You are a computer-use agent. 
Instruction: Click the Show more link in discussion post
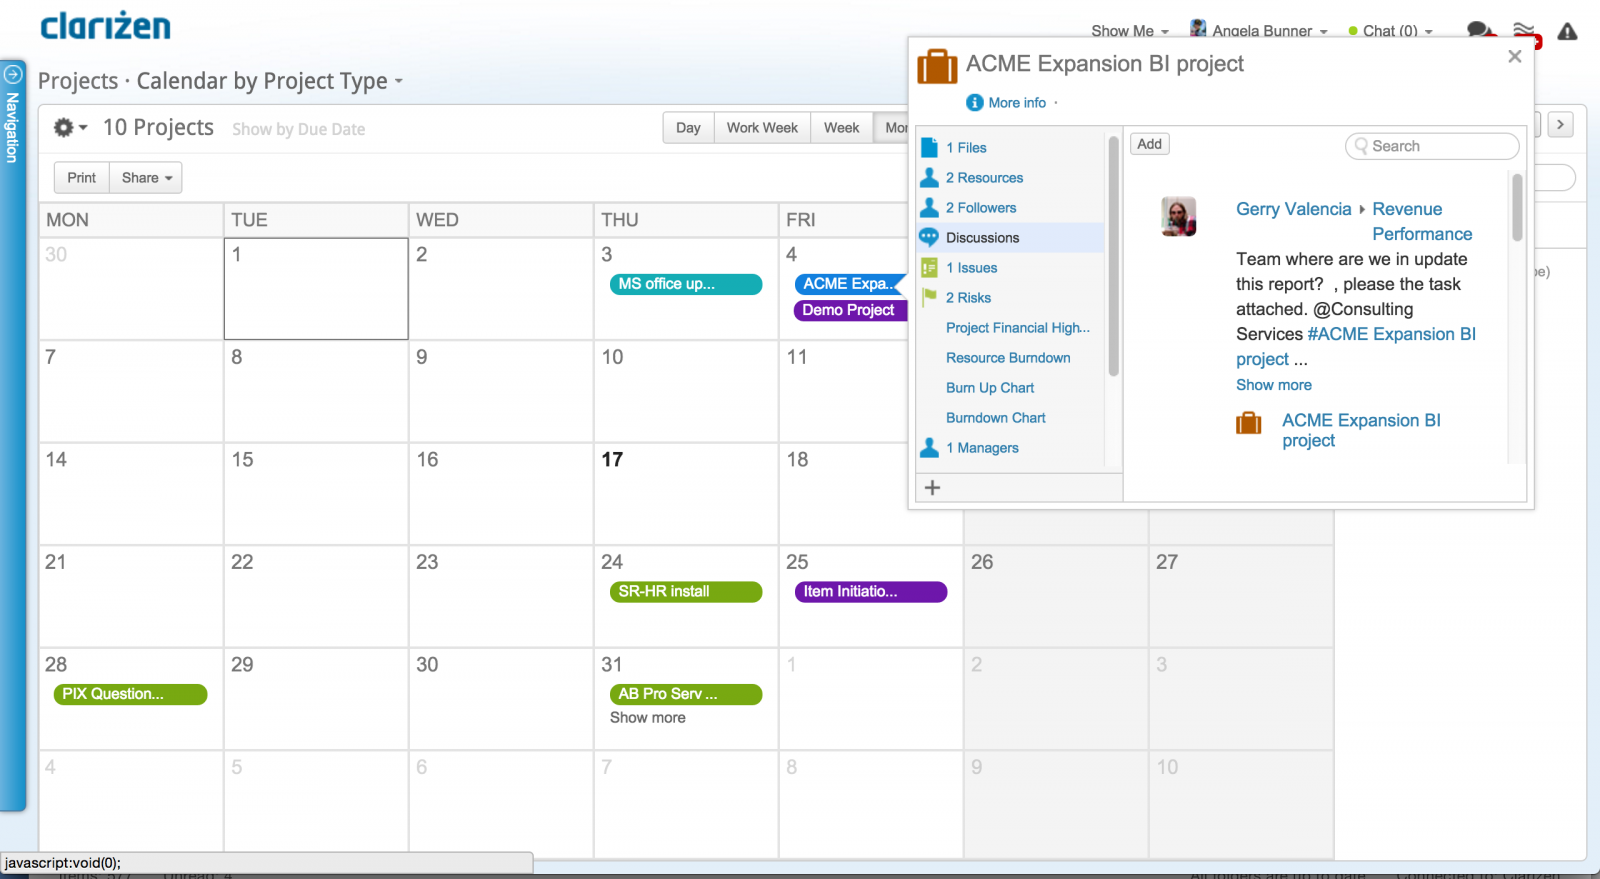coord(1273,385)
